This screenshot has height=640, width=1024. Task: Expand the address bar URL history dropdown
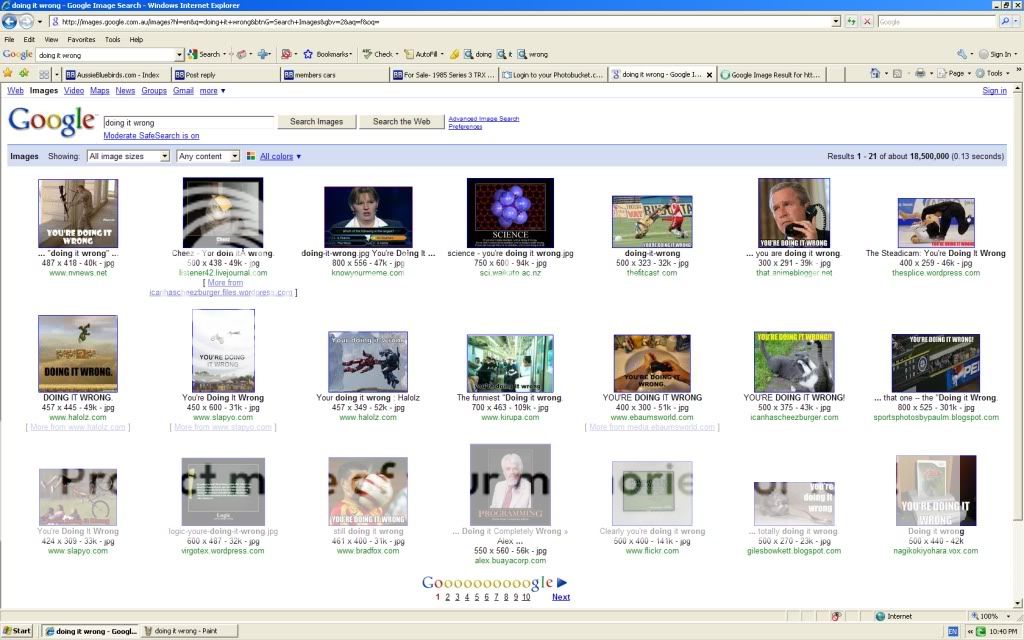click(836, 22)
